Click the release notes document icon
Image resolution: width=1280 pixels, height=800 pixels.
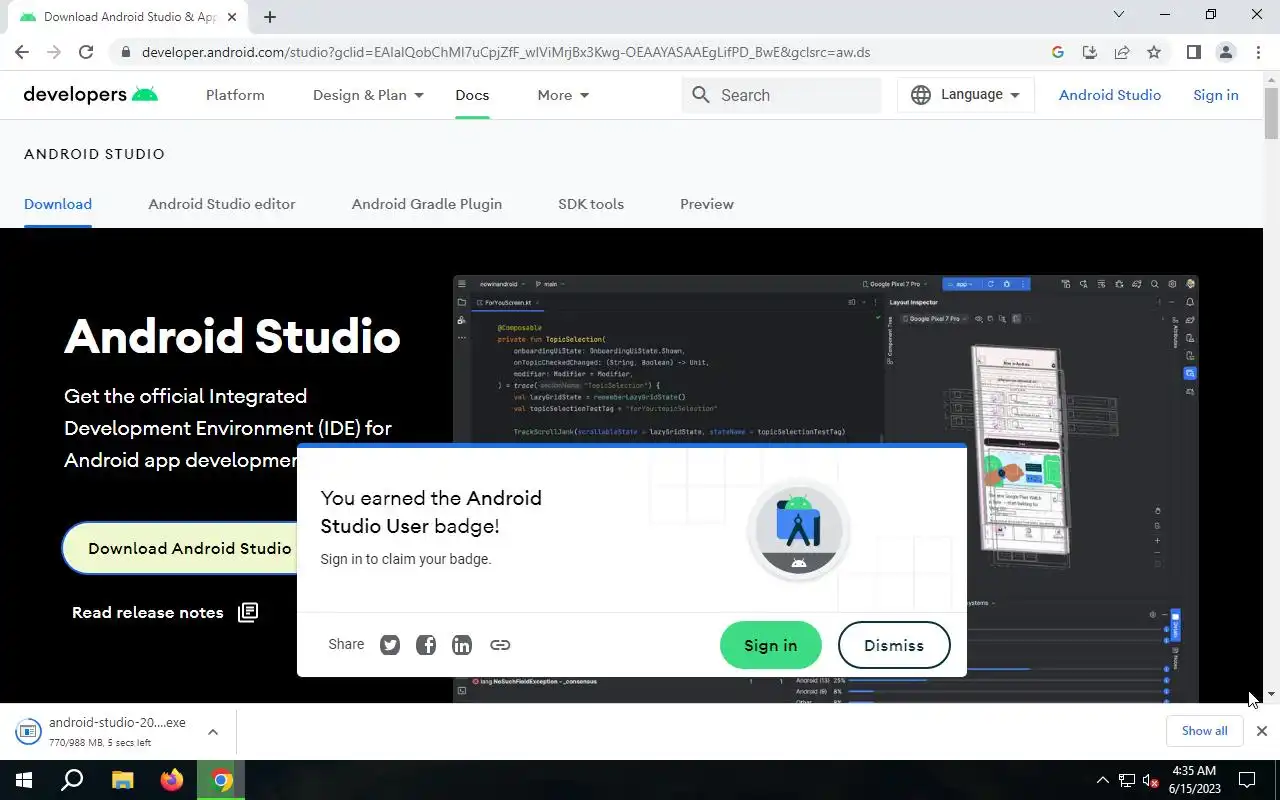coord(248,612)
